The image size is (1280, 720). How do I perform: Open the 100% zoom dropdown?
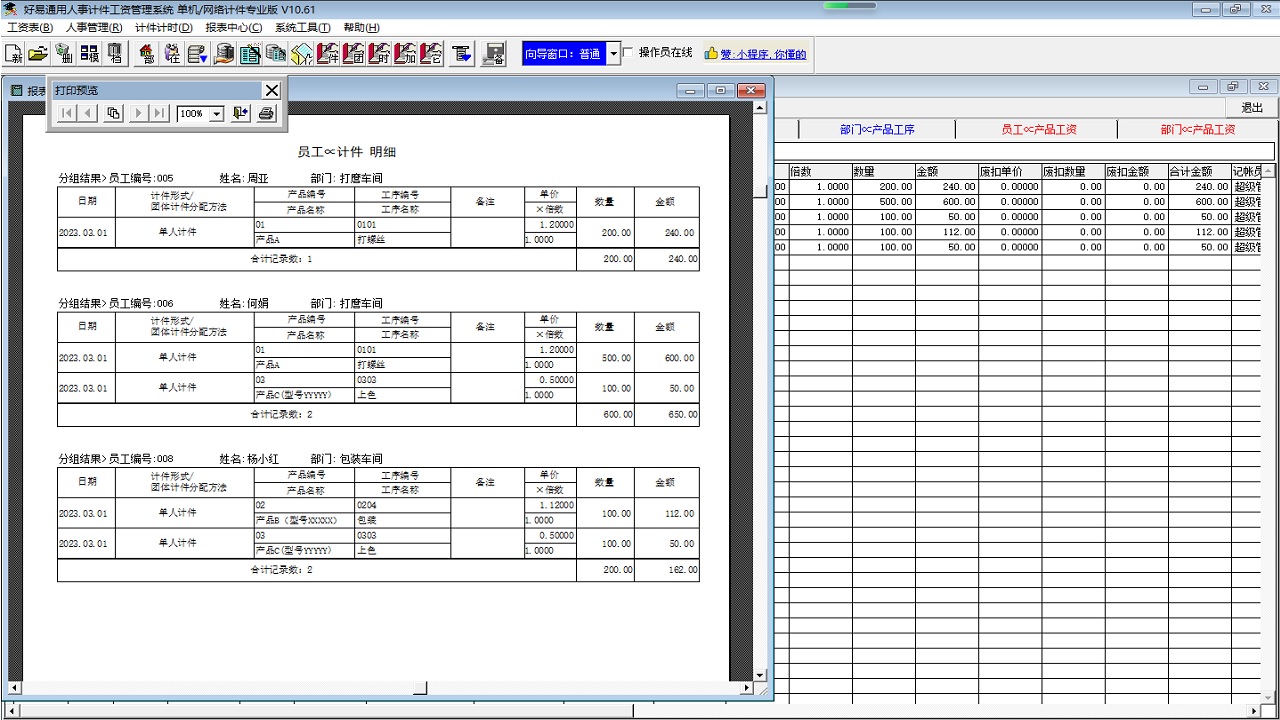click(216, 114)
